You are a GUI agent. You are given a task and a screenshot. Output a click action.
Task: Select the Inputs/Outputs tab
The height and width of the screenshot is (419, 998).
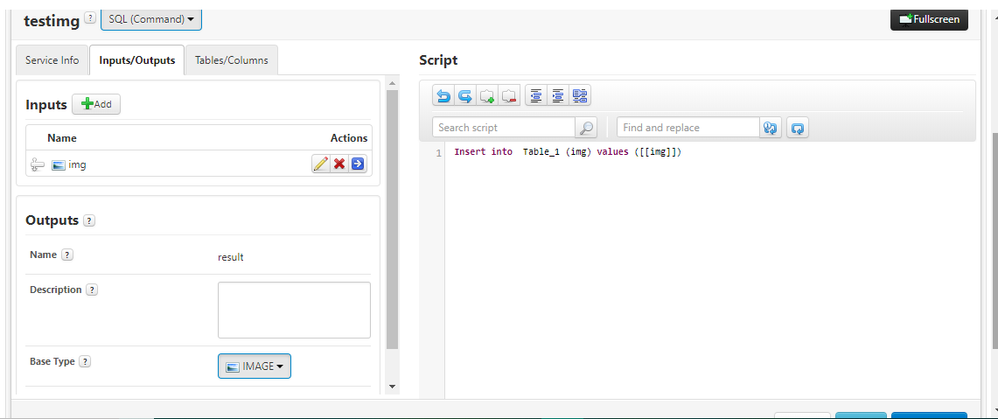(137, 60)
